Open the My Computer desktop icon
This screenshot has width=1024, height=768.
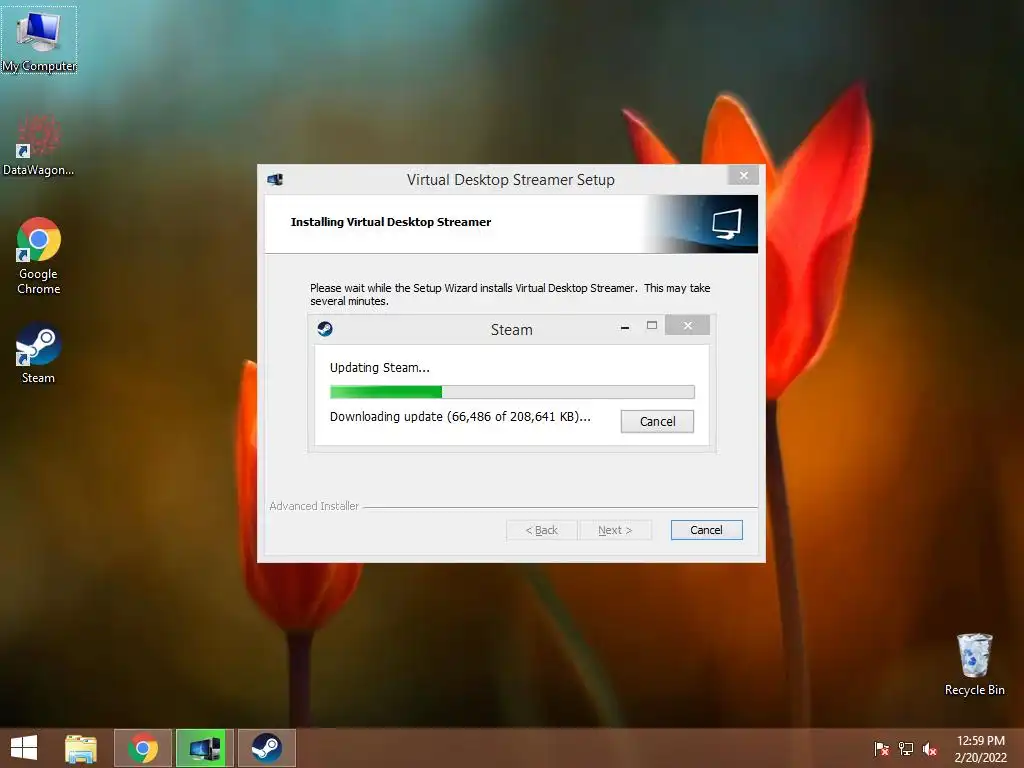tap(39, 39)
